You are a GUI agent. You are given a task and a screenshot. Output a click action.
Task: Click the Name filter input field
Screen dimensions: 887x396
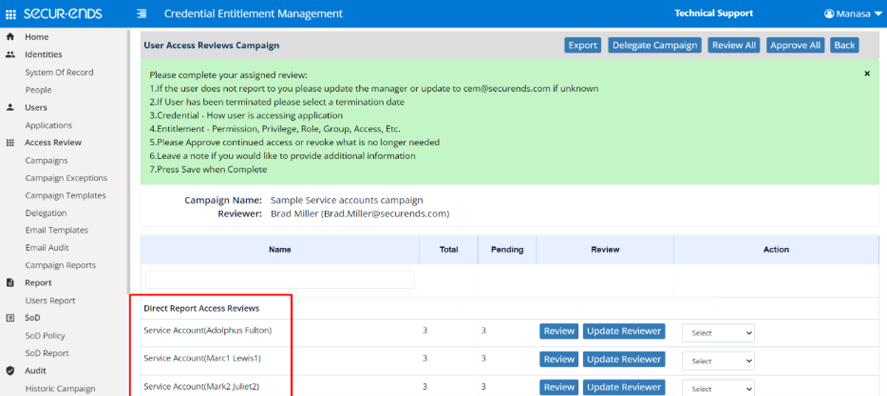click(280, 280)
